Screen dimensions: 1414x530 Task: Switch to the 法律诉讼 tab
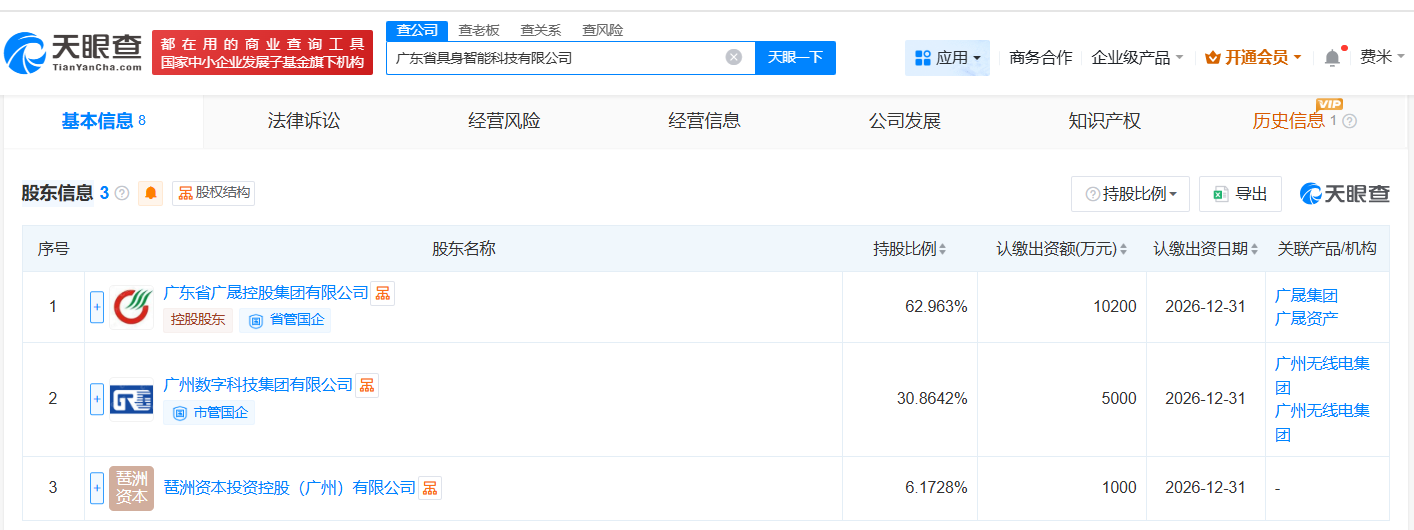304,121
